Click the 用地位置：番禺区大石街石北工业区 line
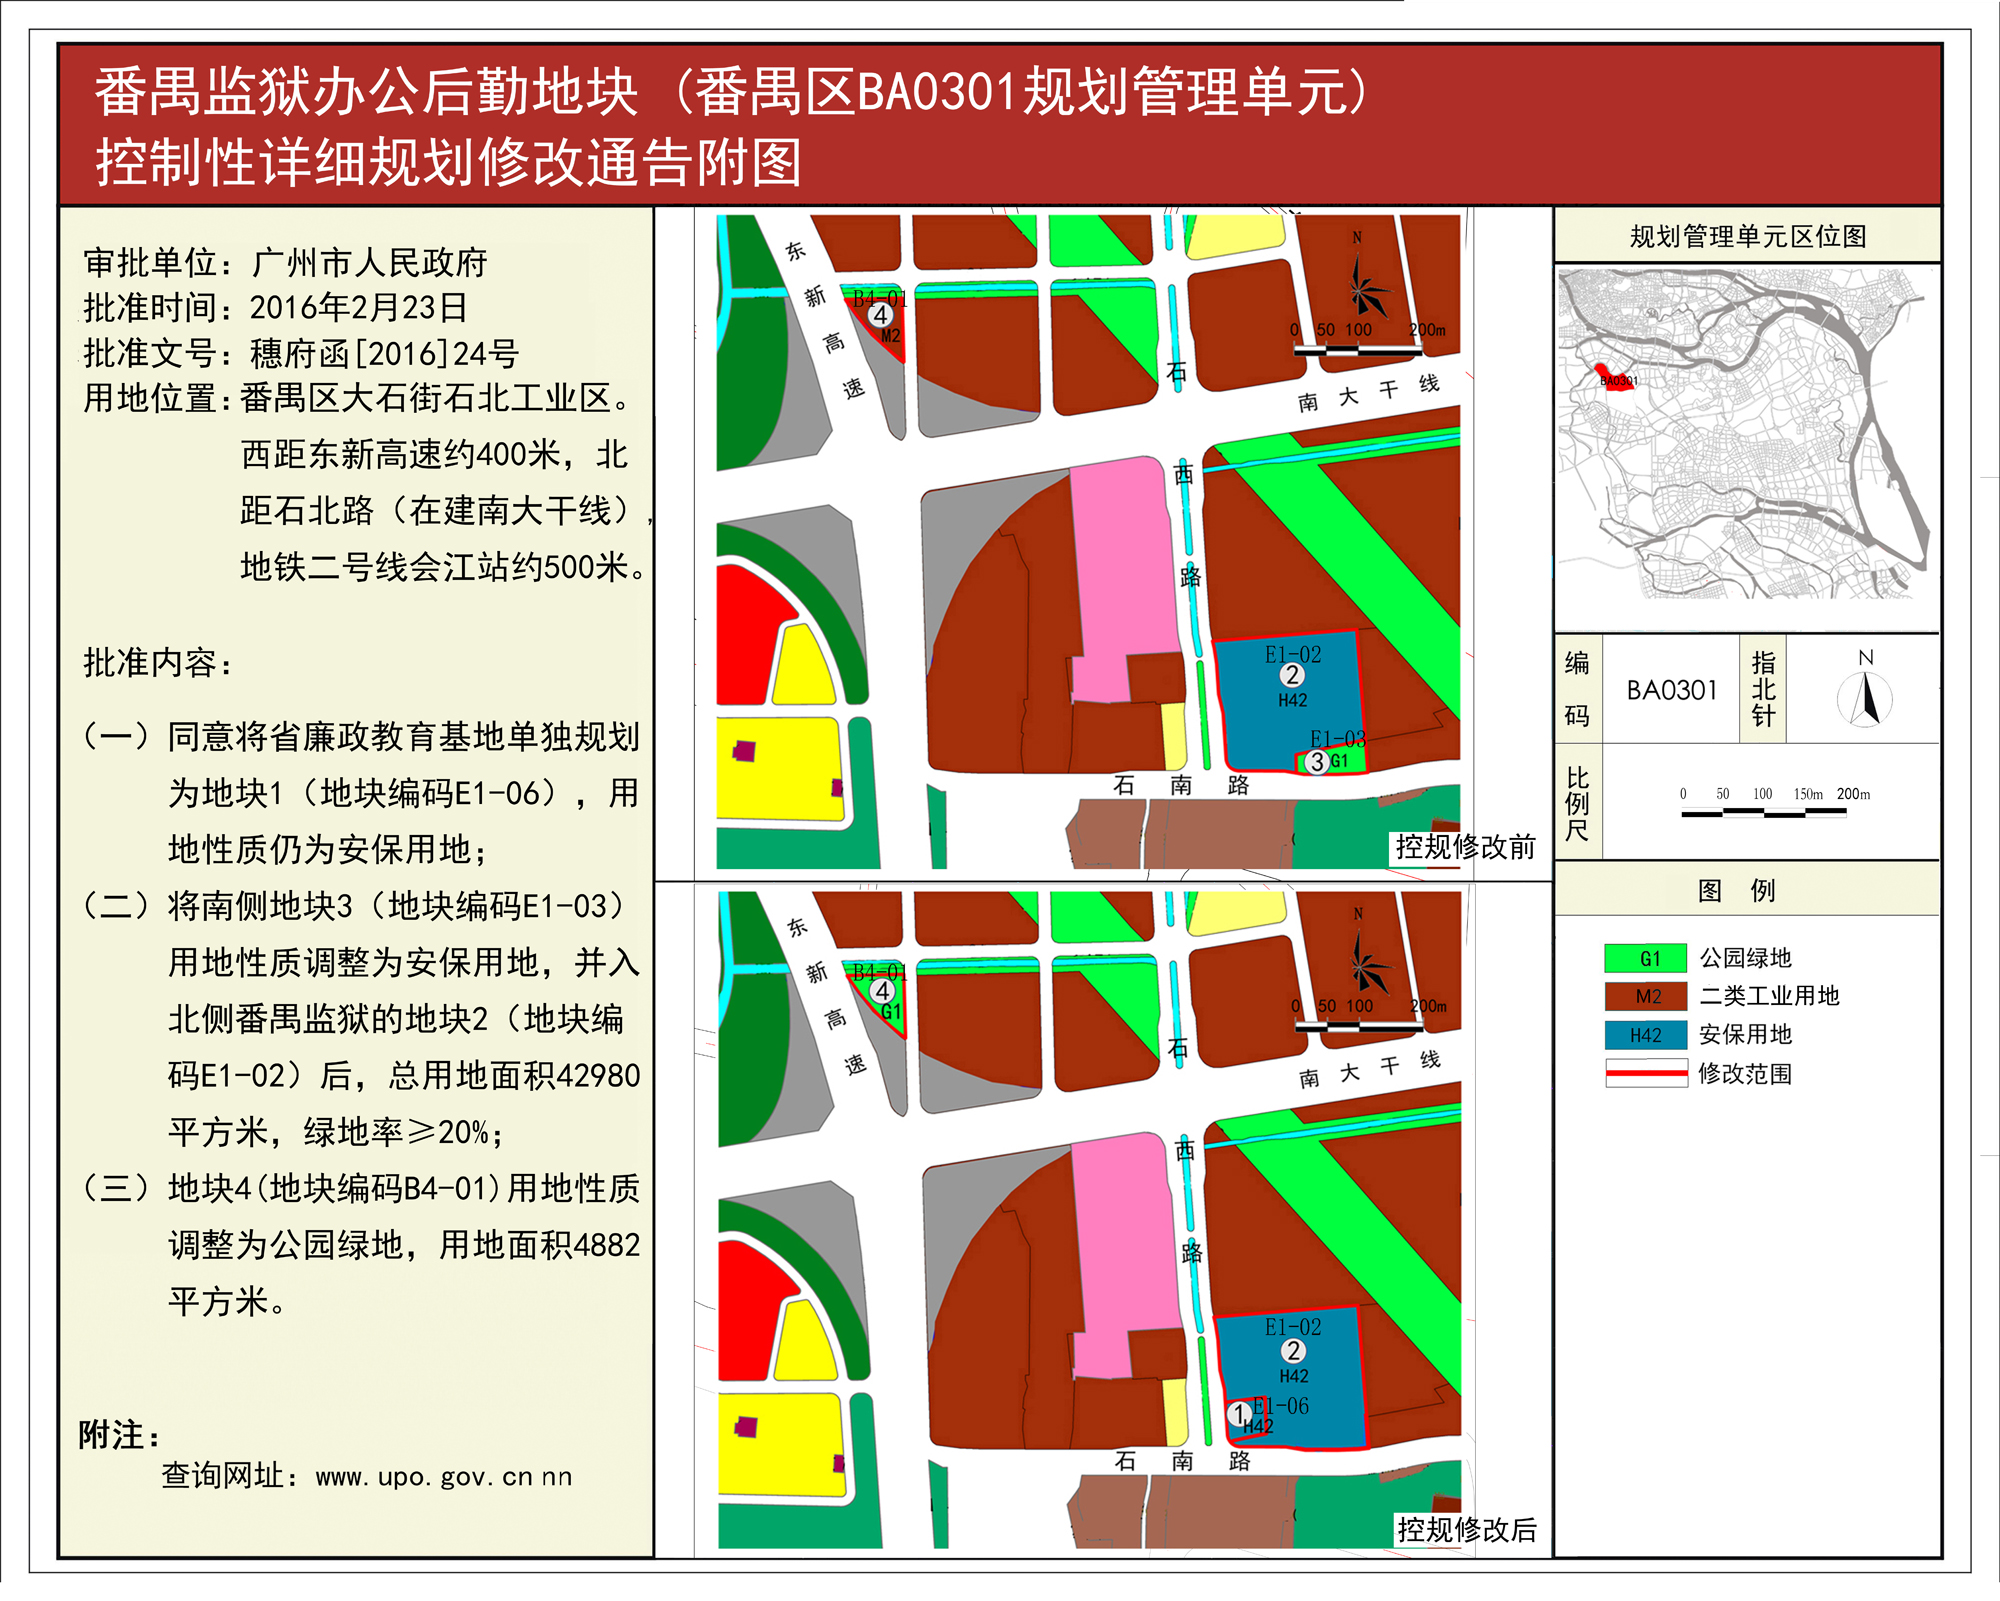Screen dimensions: 2000x1601 click(358, 399)
